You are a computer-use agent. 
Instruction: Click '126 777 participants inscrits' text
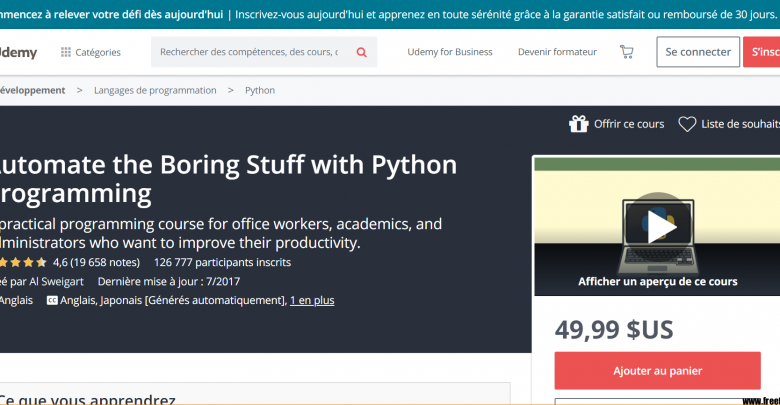[x=222, y=262]
